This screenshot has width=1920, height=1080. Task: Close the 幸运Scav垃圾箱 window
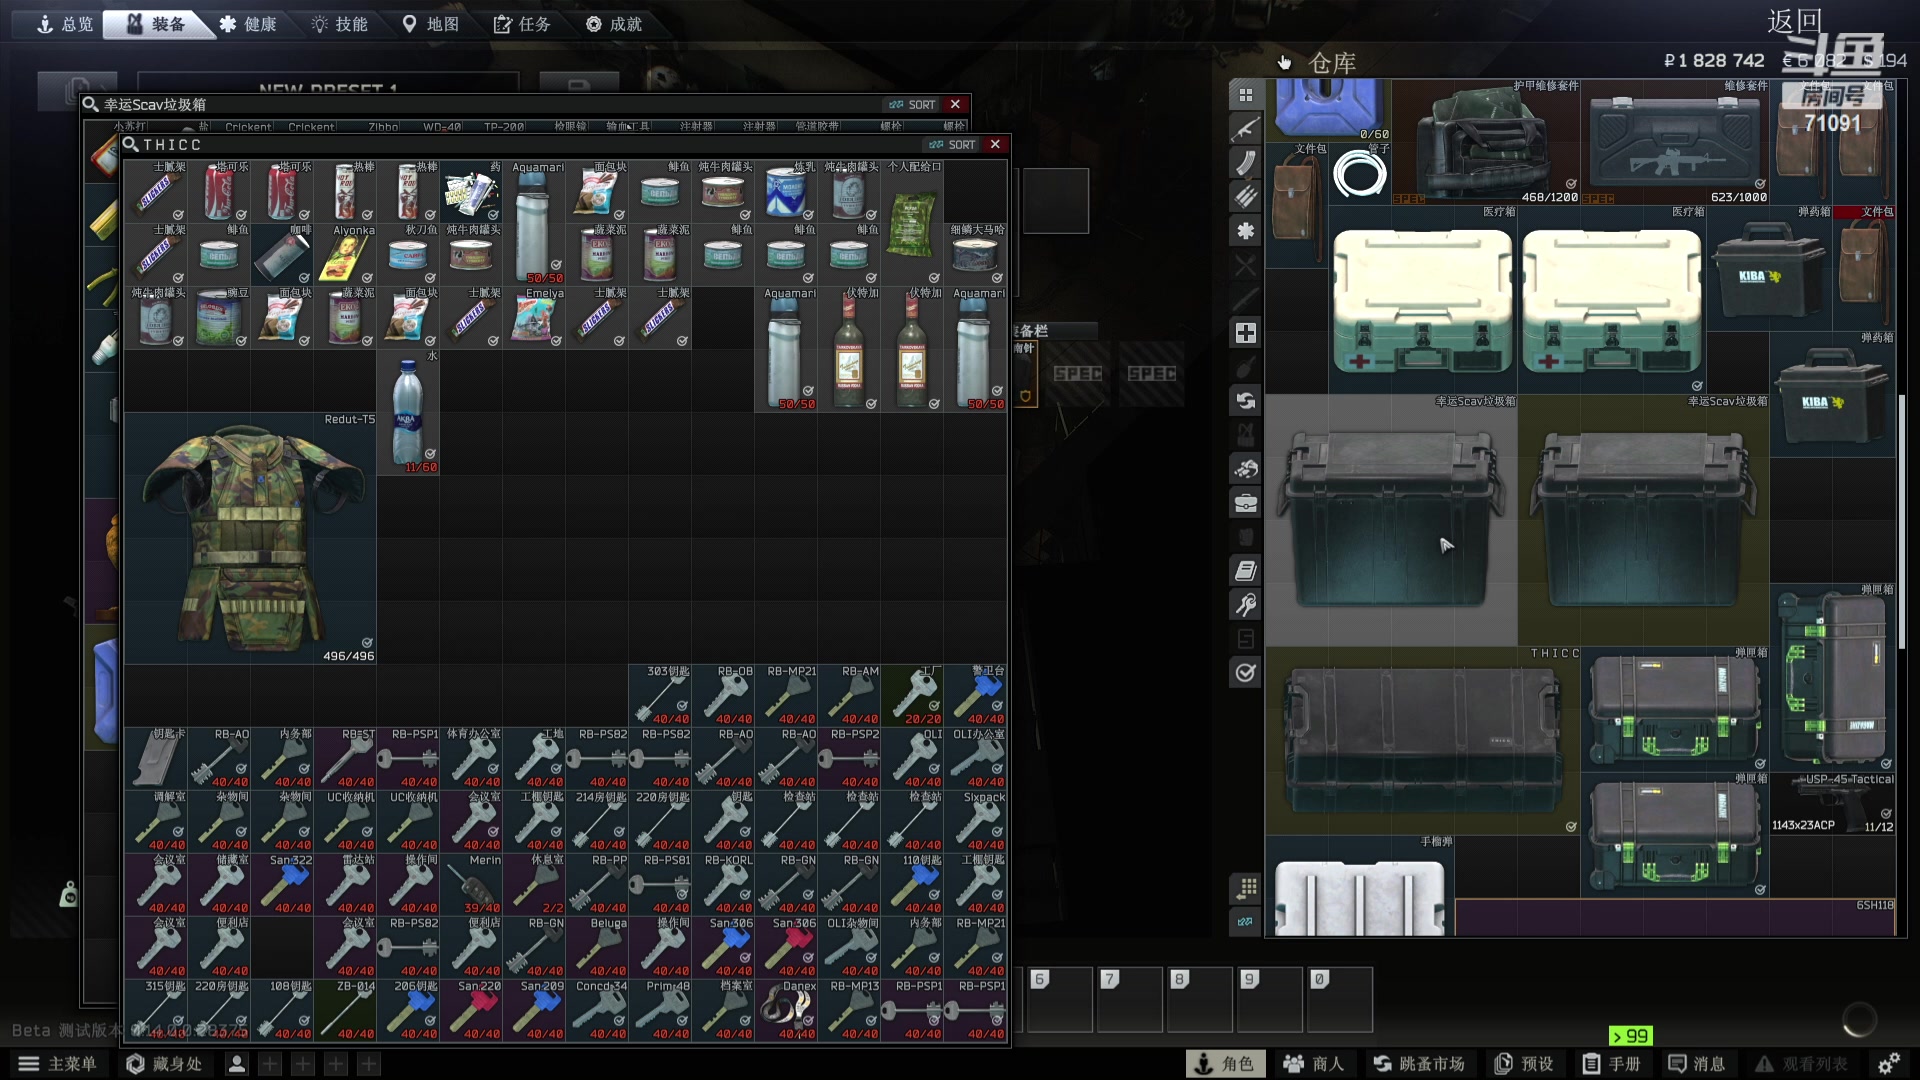pos(955,105)
